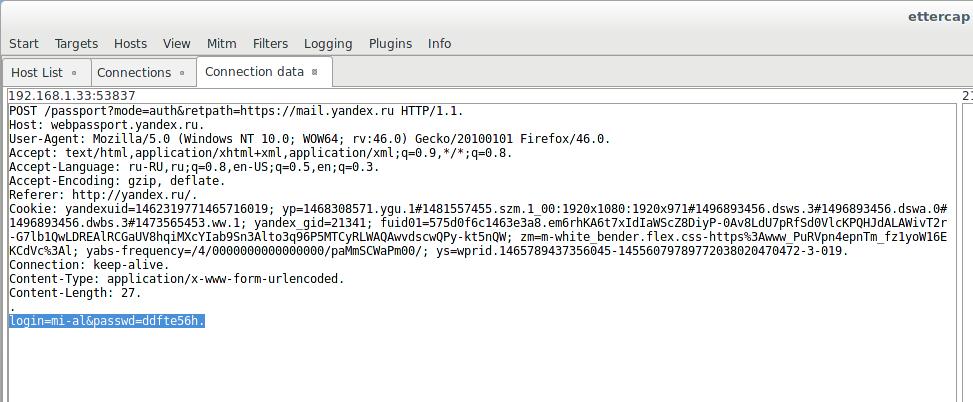This screenshot has width=973, height=402.
Task: Click the POST /passport request line
Action: pyautogui.click(x=236, y=111)
